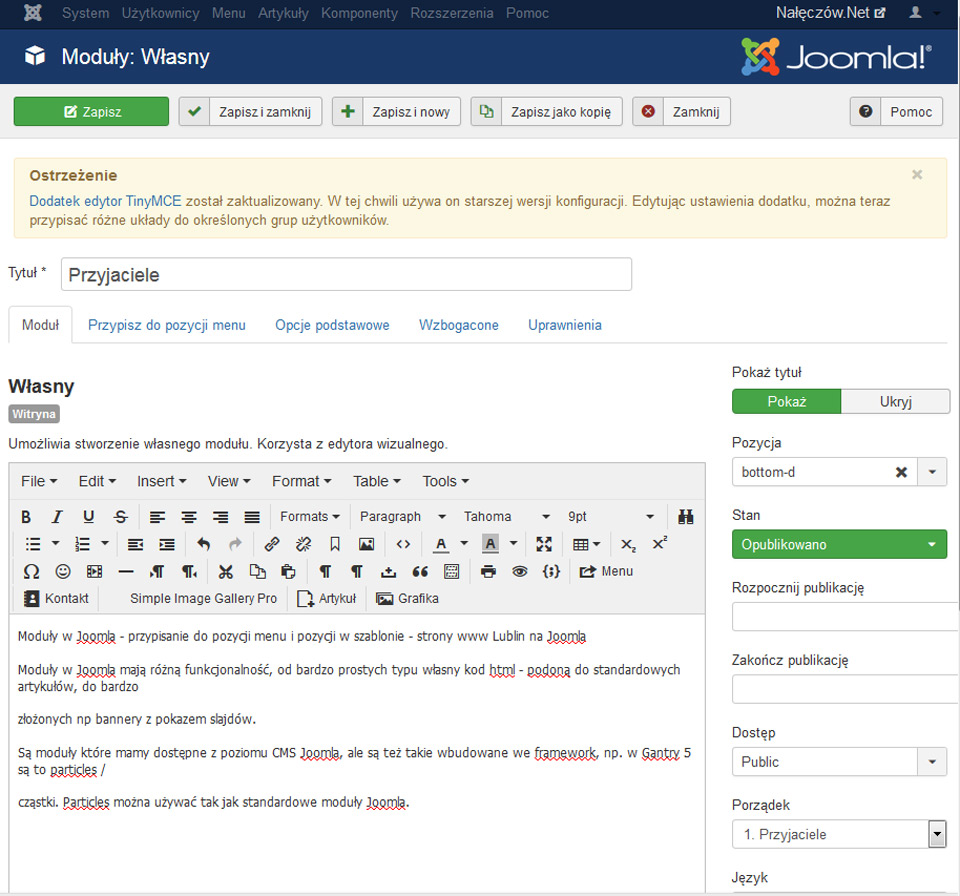Viewport: 960px width, 896px height.
Task: Click the Zamknij button
Action: (x=681, y=111)
